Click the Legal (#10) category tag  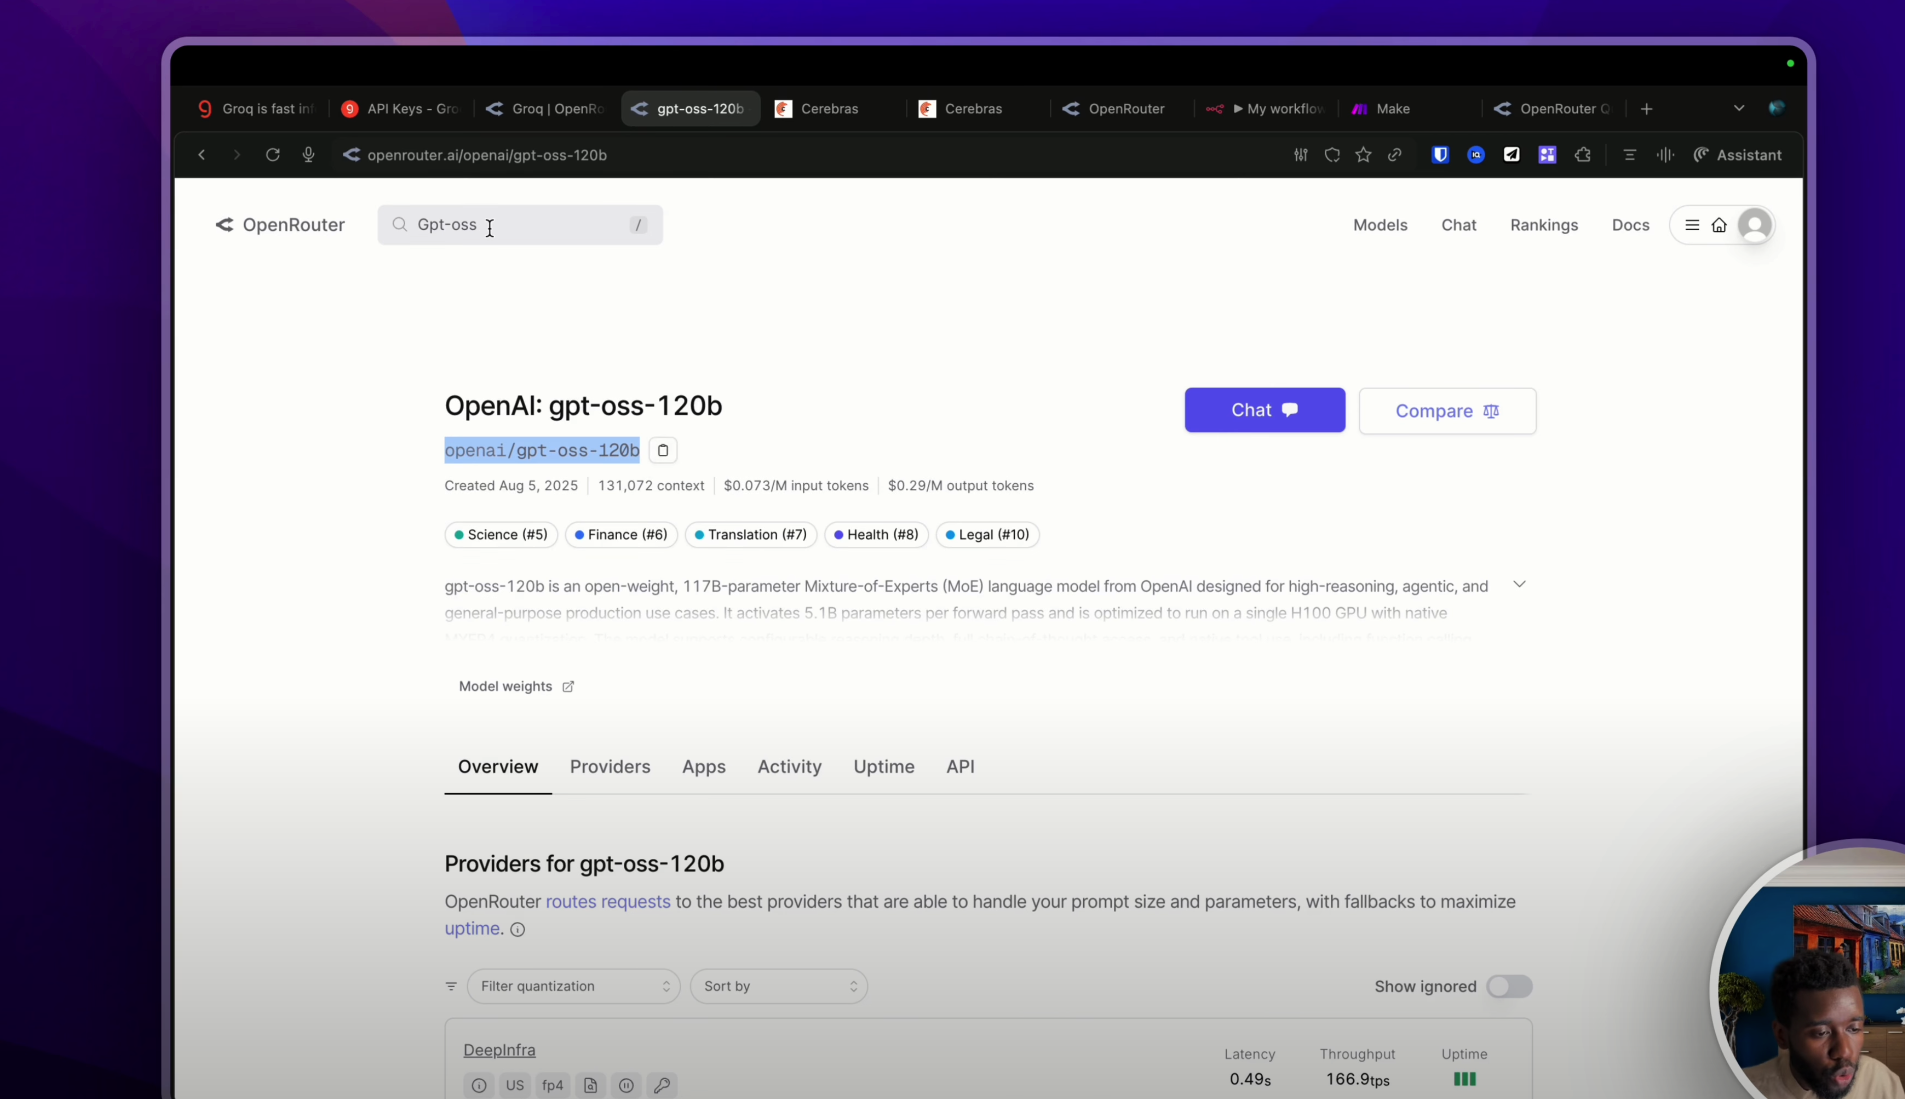click(x=987, y=535)
